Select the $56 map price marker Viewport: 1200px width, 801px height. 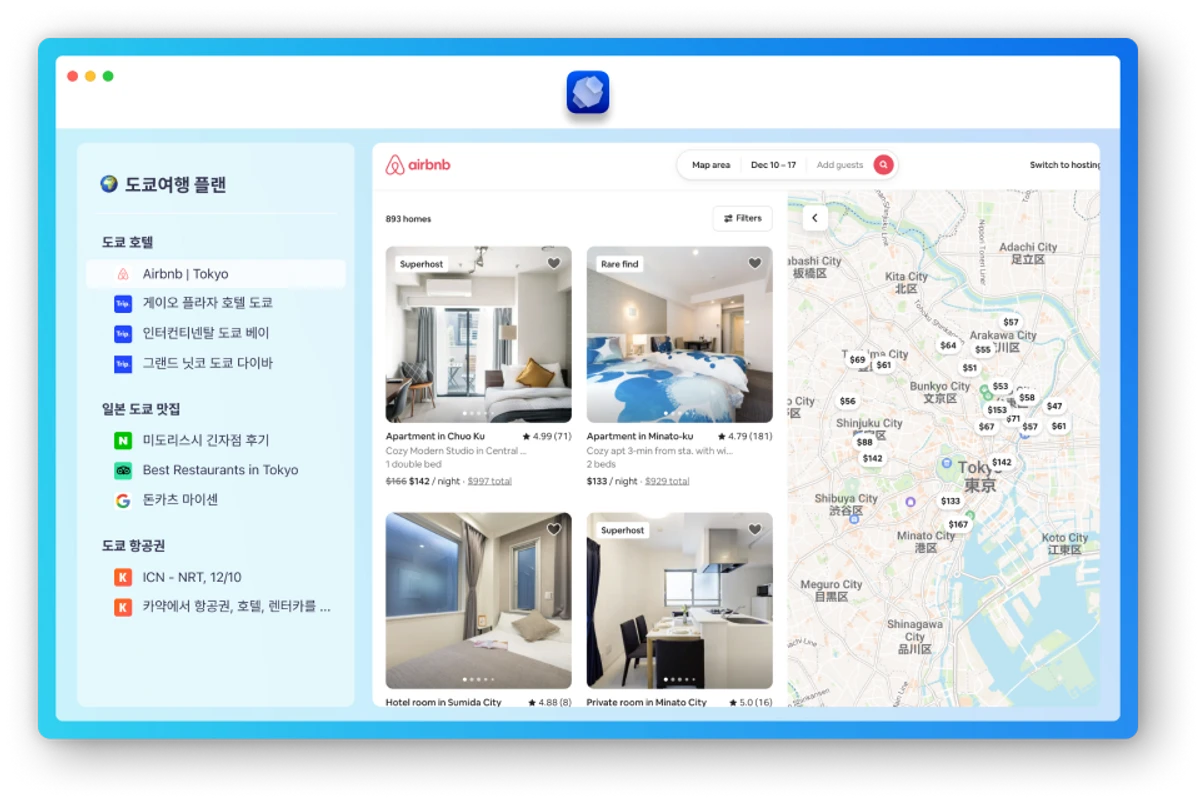(848, 401)
